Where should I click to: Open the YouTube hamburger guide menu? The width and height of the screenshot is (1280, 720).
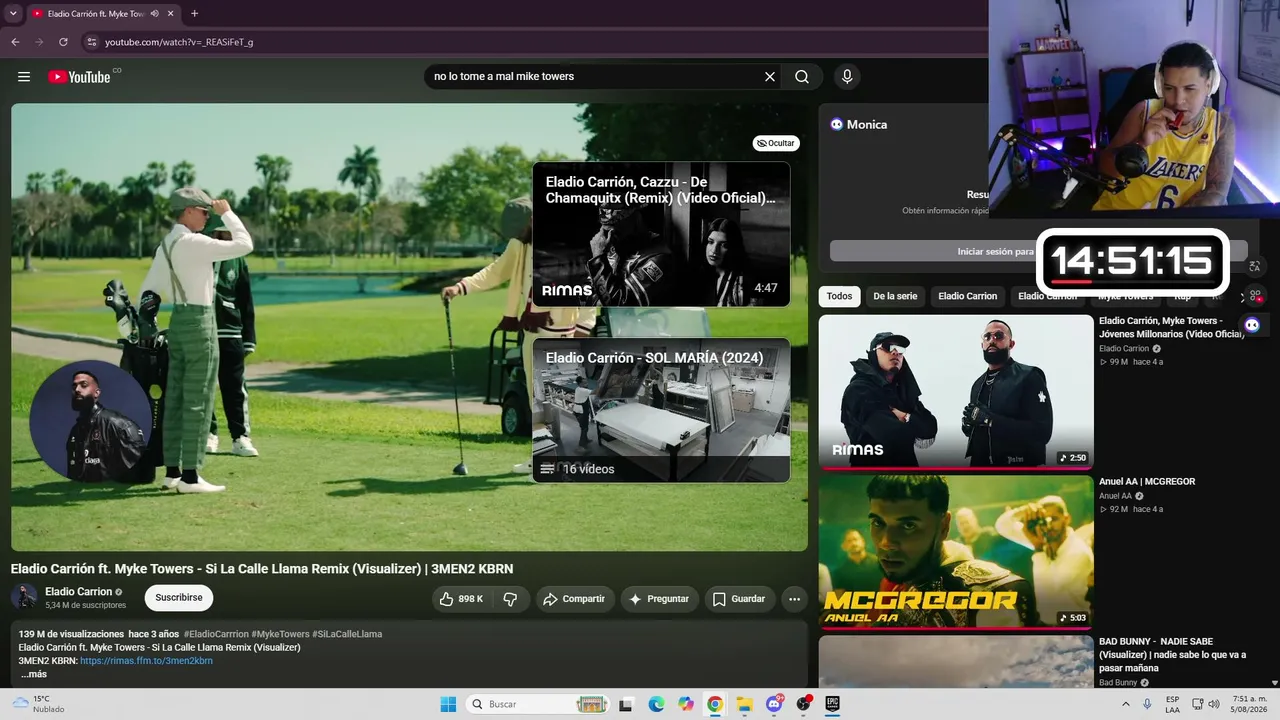click(x=24, y=77)
